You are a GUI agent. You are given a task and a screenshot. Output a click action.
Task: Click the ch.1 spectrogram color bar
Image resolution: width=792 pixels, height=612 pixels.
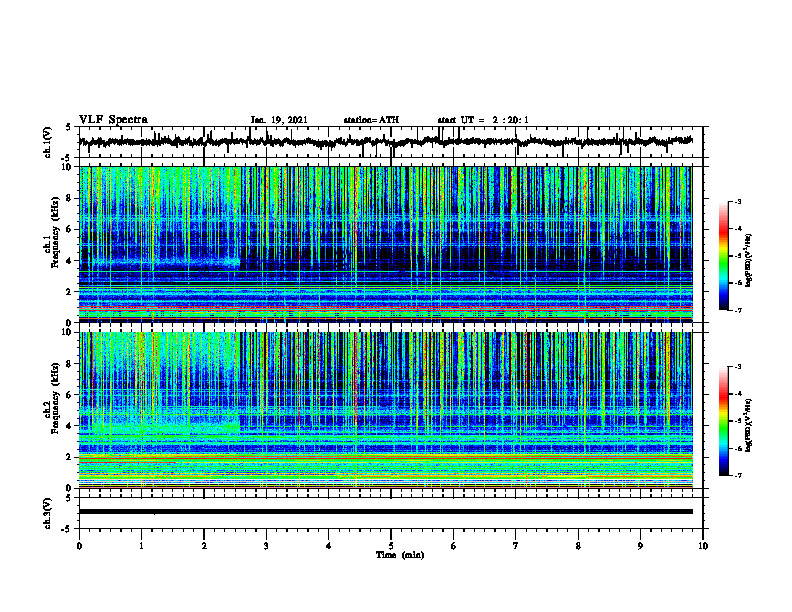(723, 256)
